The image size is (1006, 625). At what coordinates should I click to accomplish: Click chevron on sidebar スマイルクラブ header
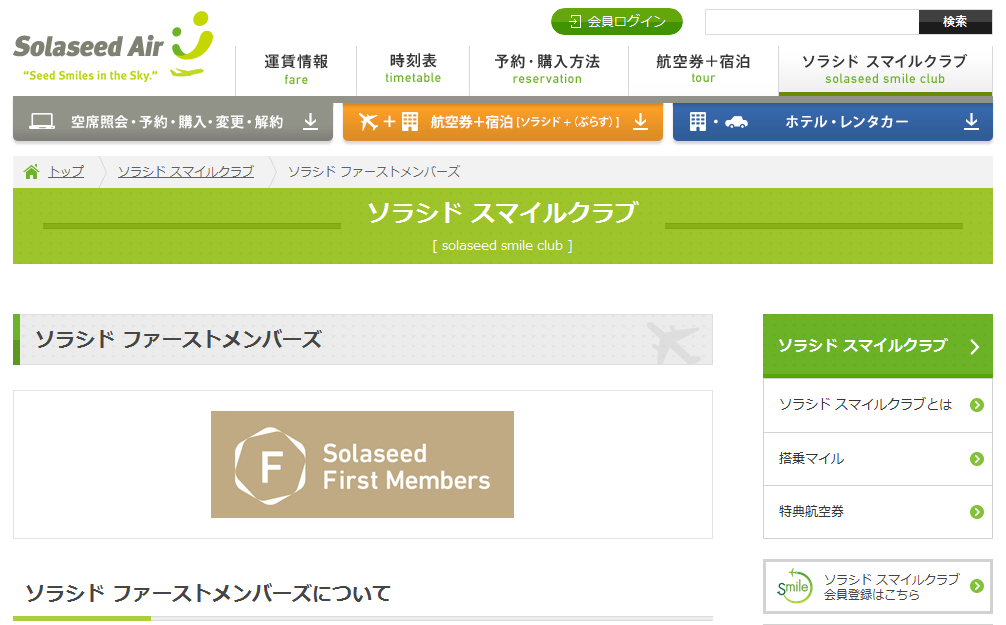(975, 347)
